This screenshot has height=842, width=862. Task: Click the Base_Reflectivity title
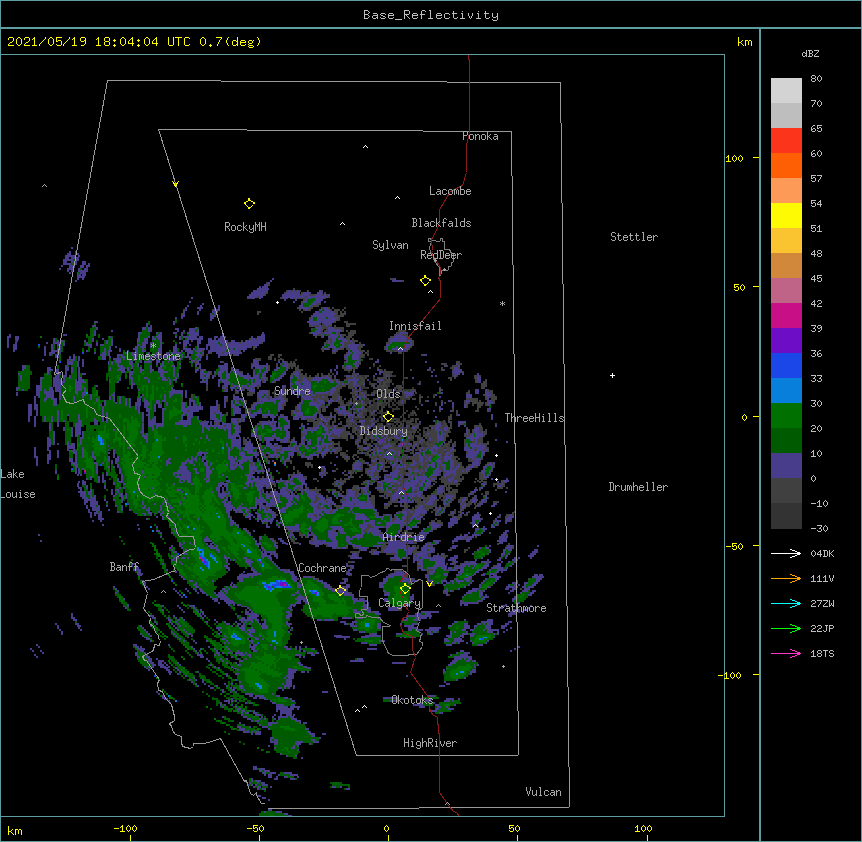click(x=431, y=15)
